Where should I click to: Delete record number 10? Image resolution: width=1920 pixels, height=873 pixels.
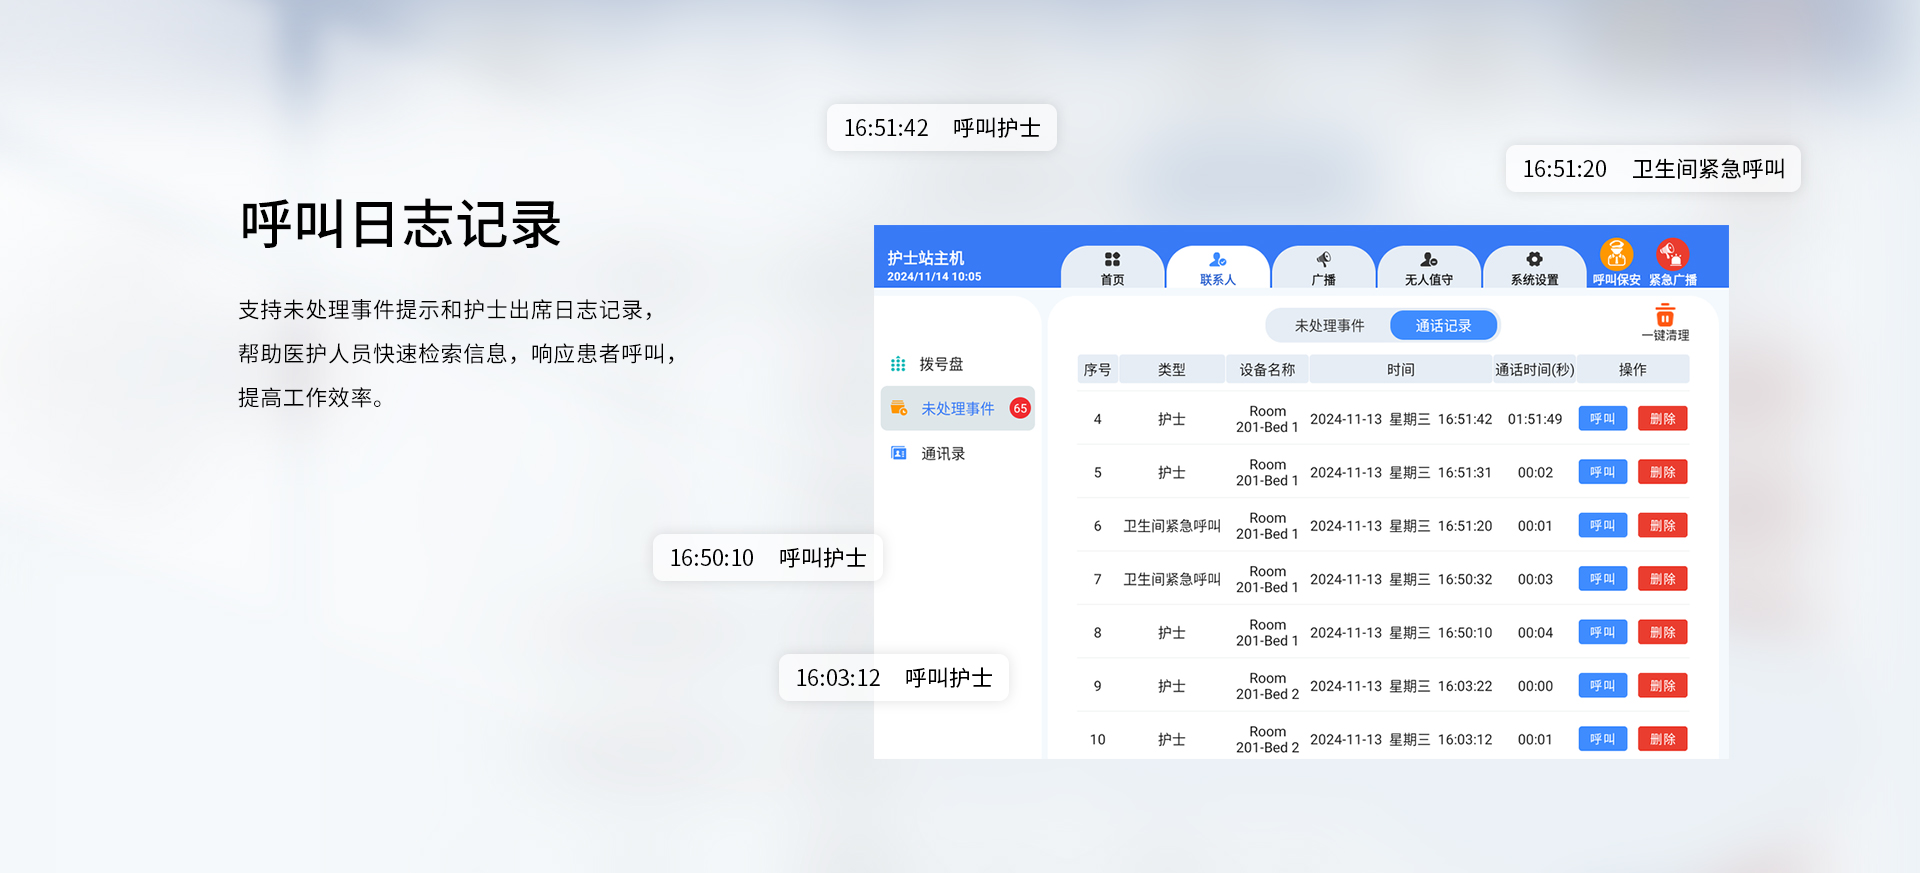1662,739
